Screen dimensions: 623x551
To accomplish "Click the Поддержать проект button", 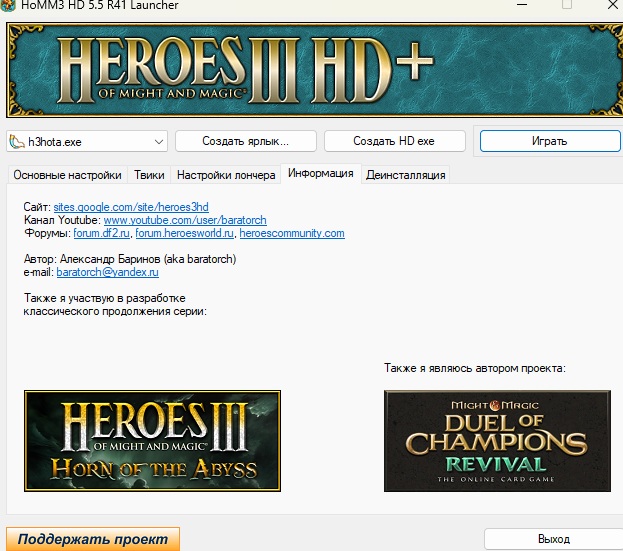I will coord(93,539).
